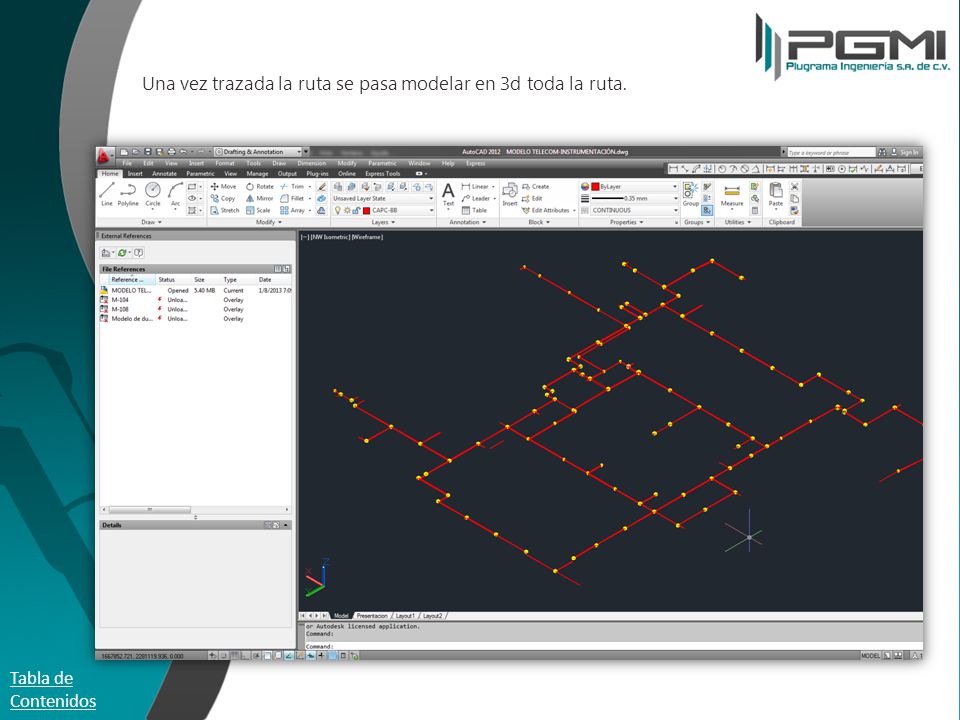Click the Create block tool
This screenshot has height=720, width=960.
[536, 186]
